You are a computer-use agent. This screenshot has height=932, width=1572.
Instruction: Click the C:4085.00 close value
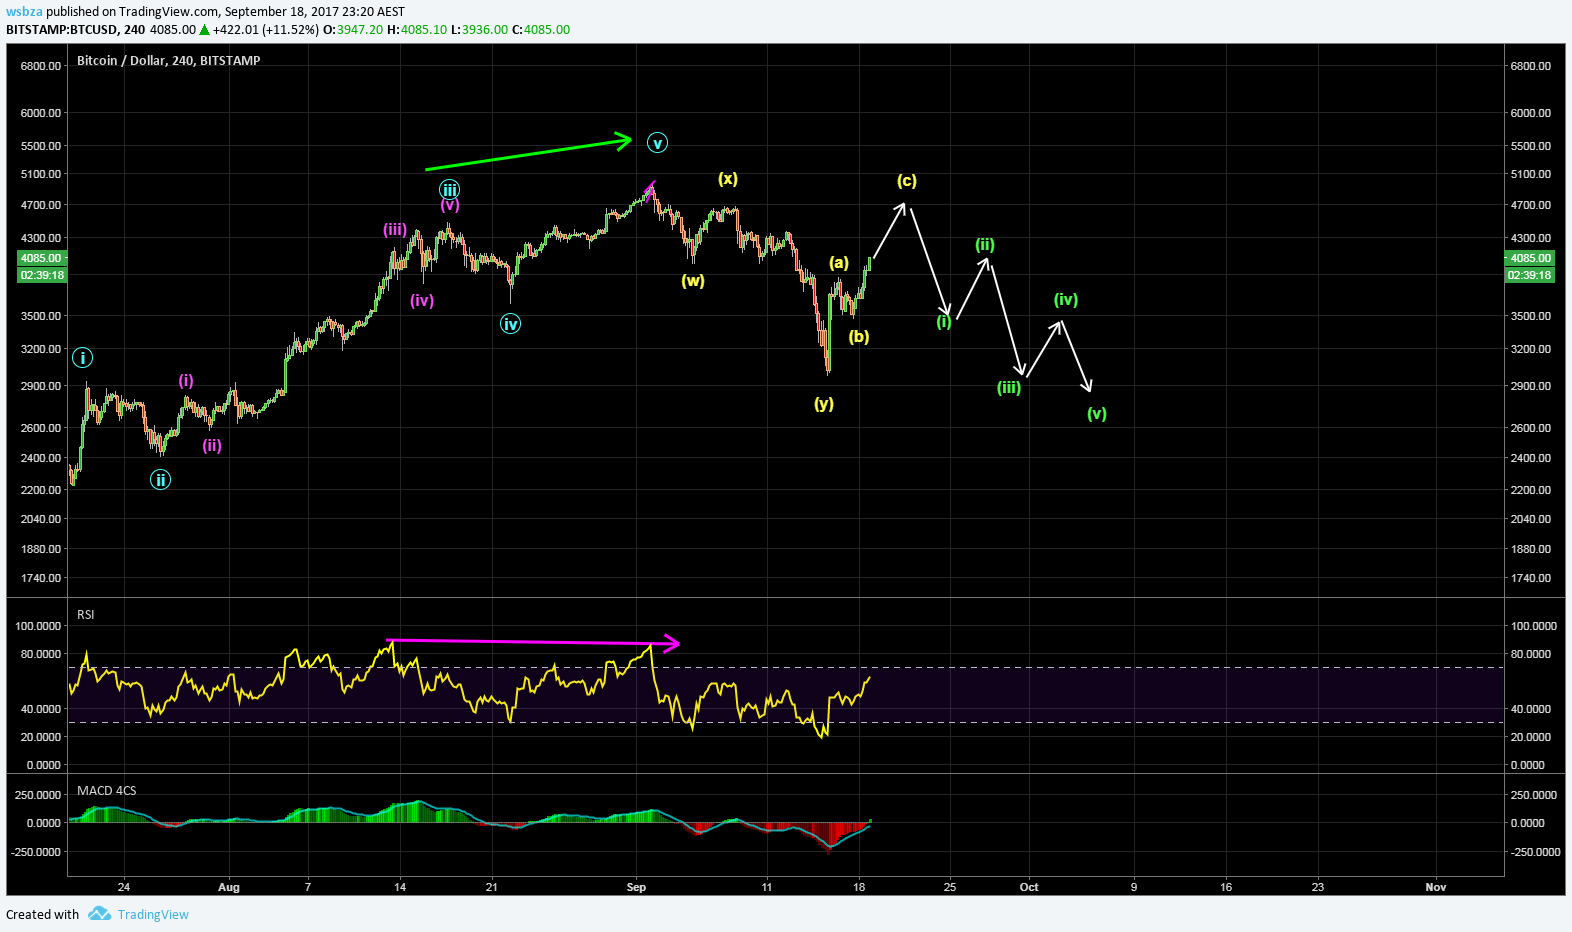point(541,29)
